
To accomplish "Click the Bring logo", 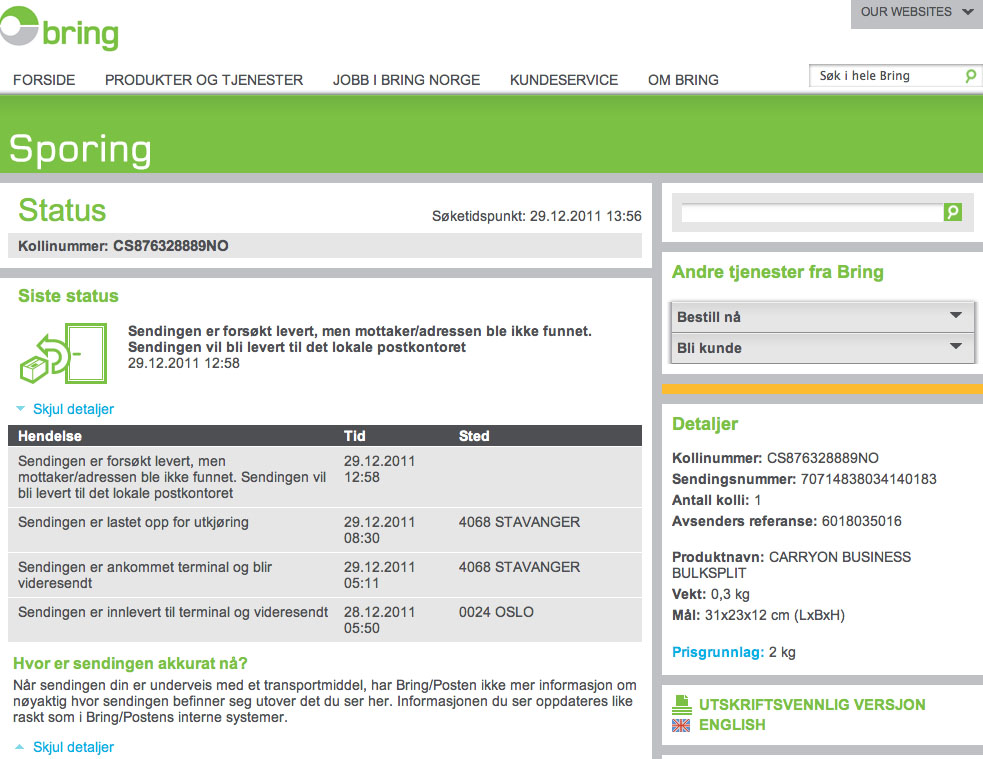I will click(59, 29).
